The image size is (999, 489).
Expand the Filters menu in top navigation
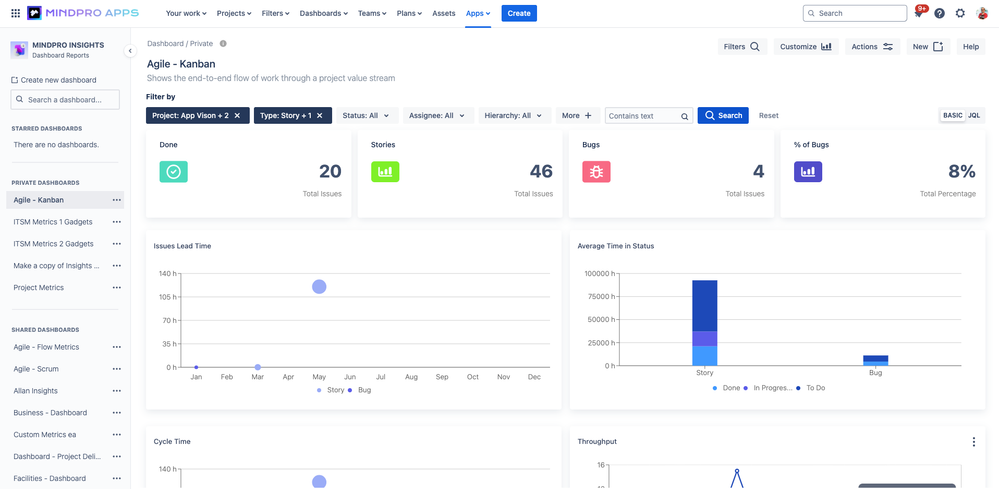[x=276, y=13]
